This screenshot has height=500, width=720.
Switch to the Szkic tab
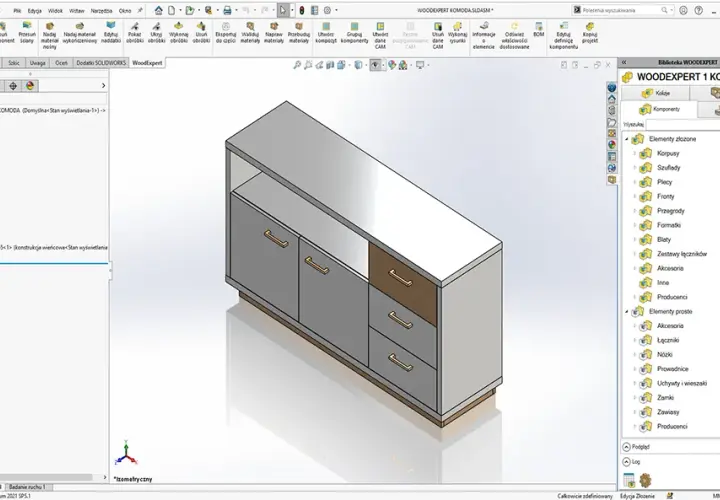14,63
